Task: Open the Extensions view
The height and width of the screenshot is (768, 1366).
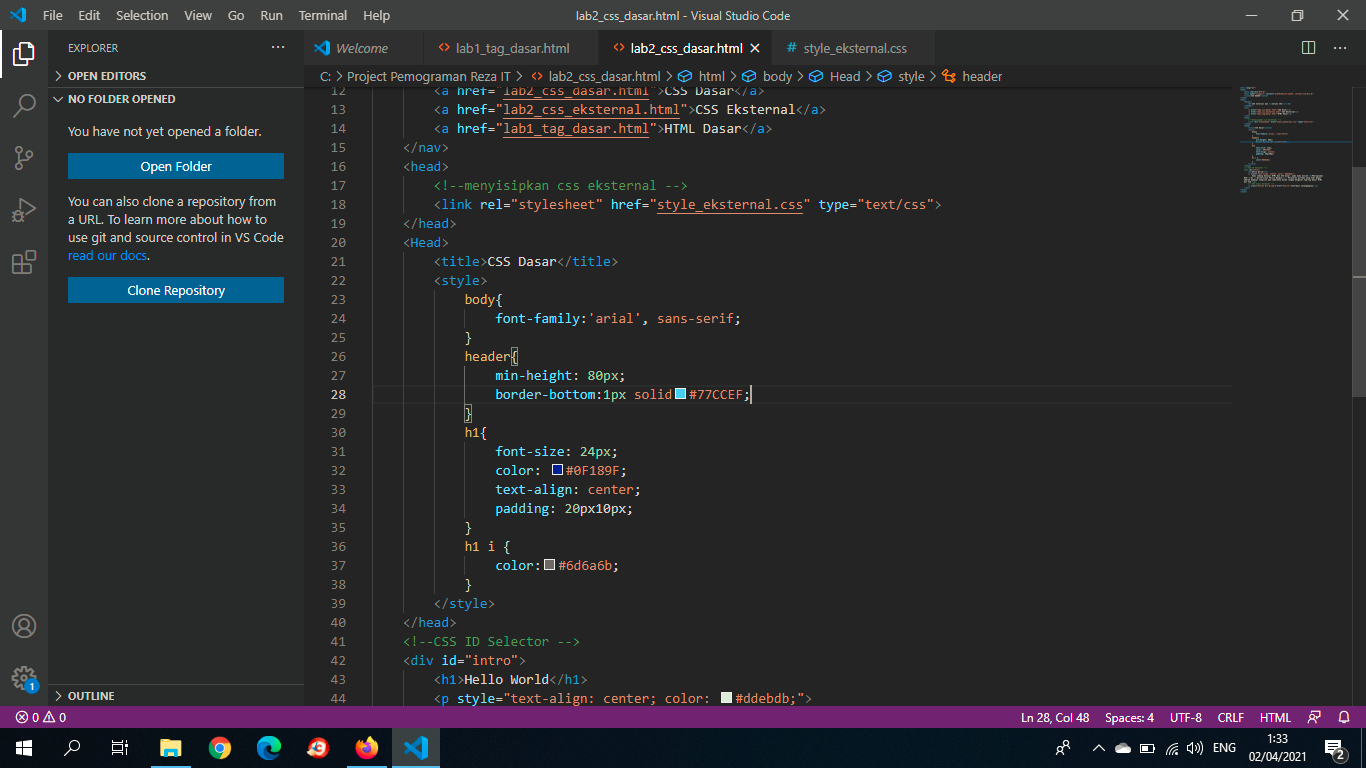Action: coord(24,262)
